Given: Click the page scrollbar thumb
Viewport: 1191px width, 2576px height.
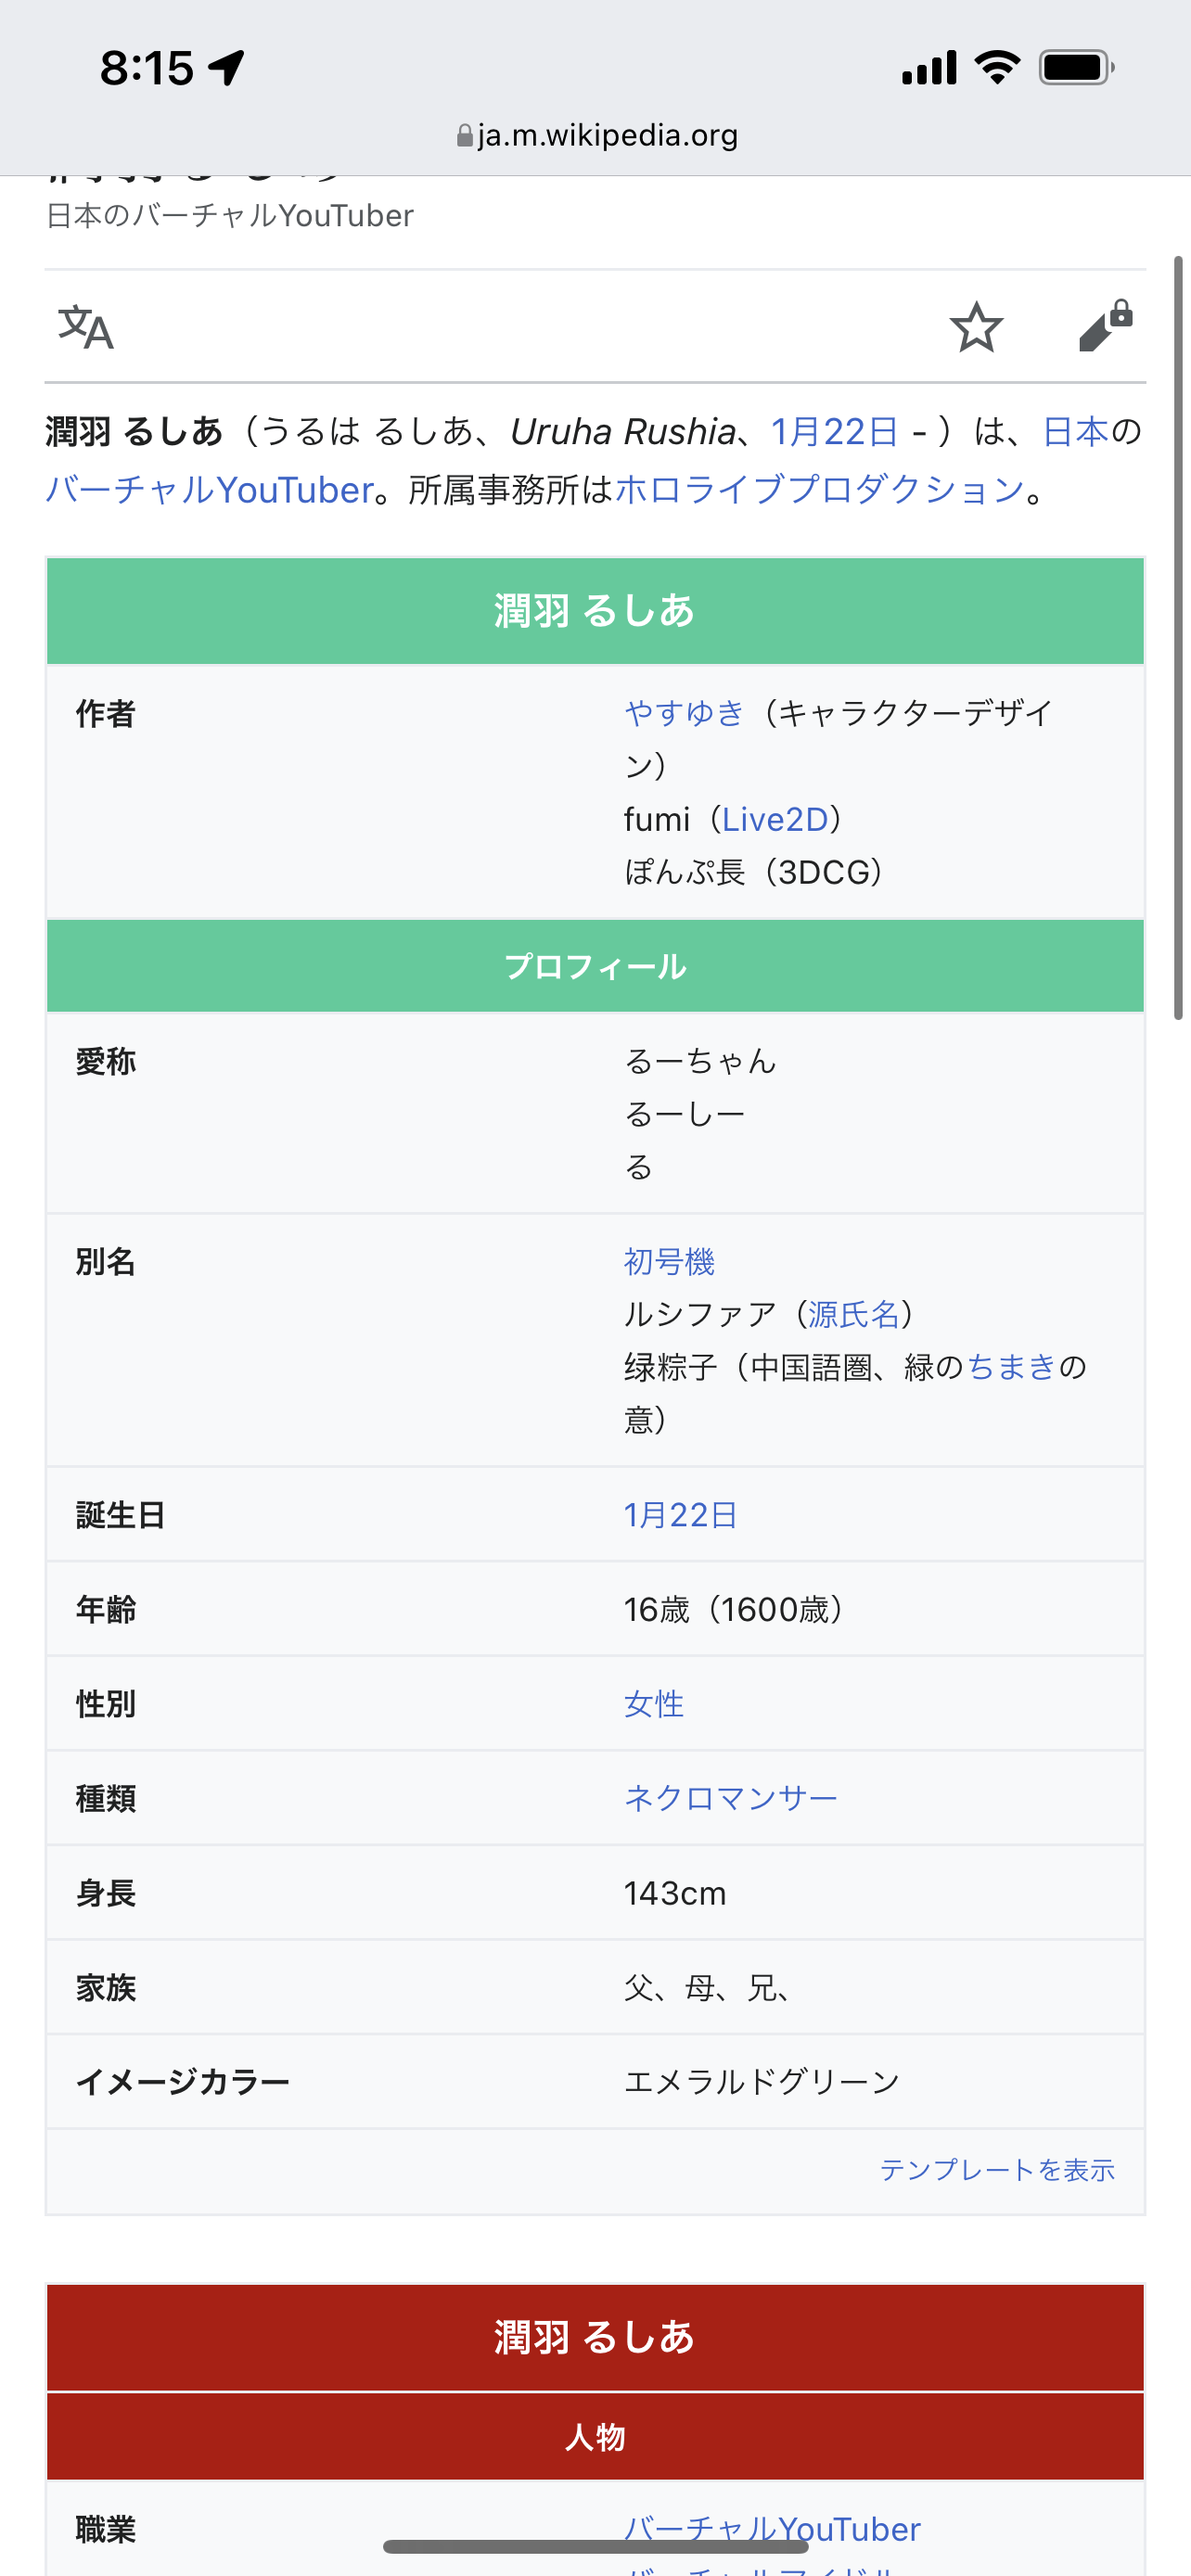Looking at the screenshot, I should [1179, 638].
